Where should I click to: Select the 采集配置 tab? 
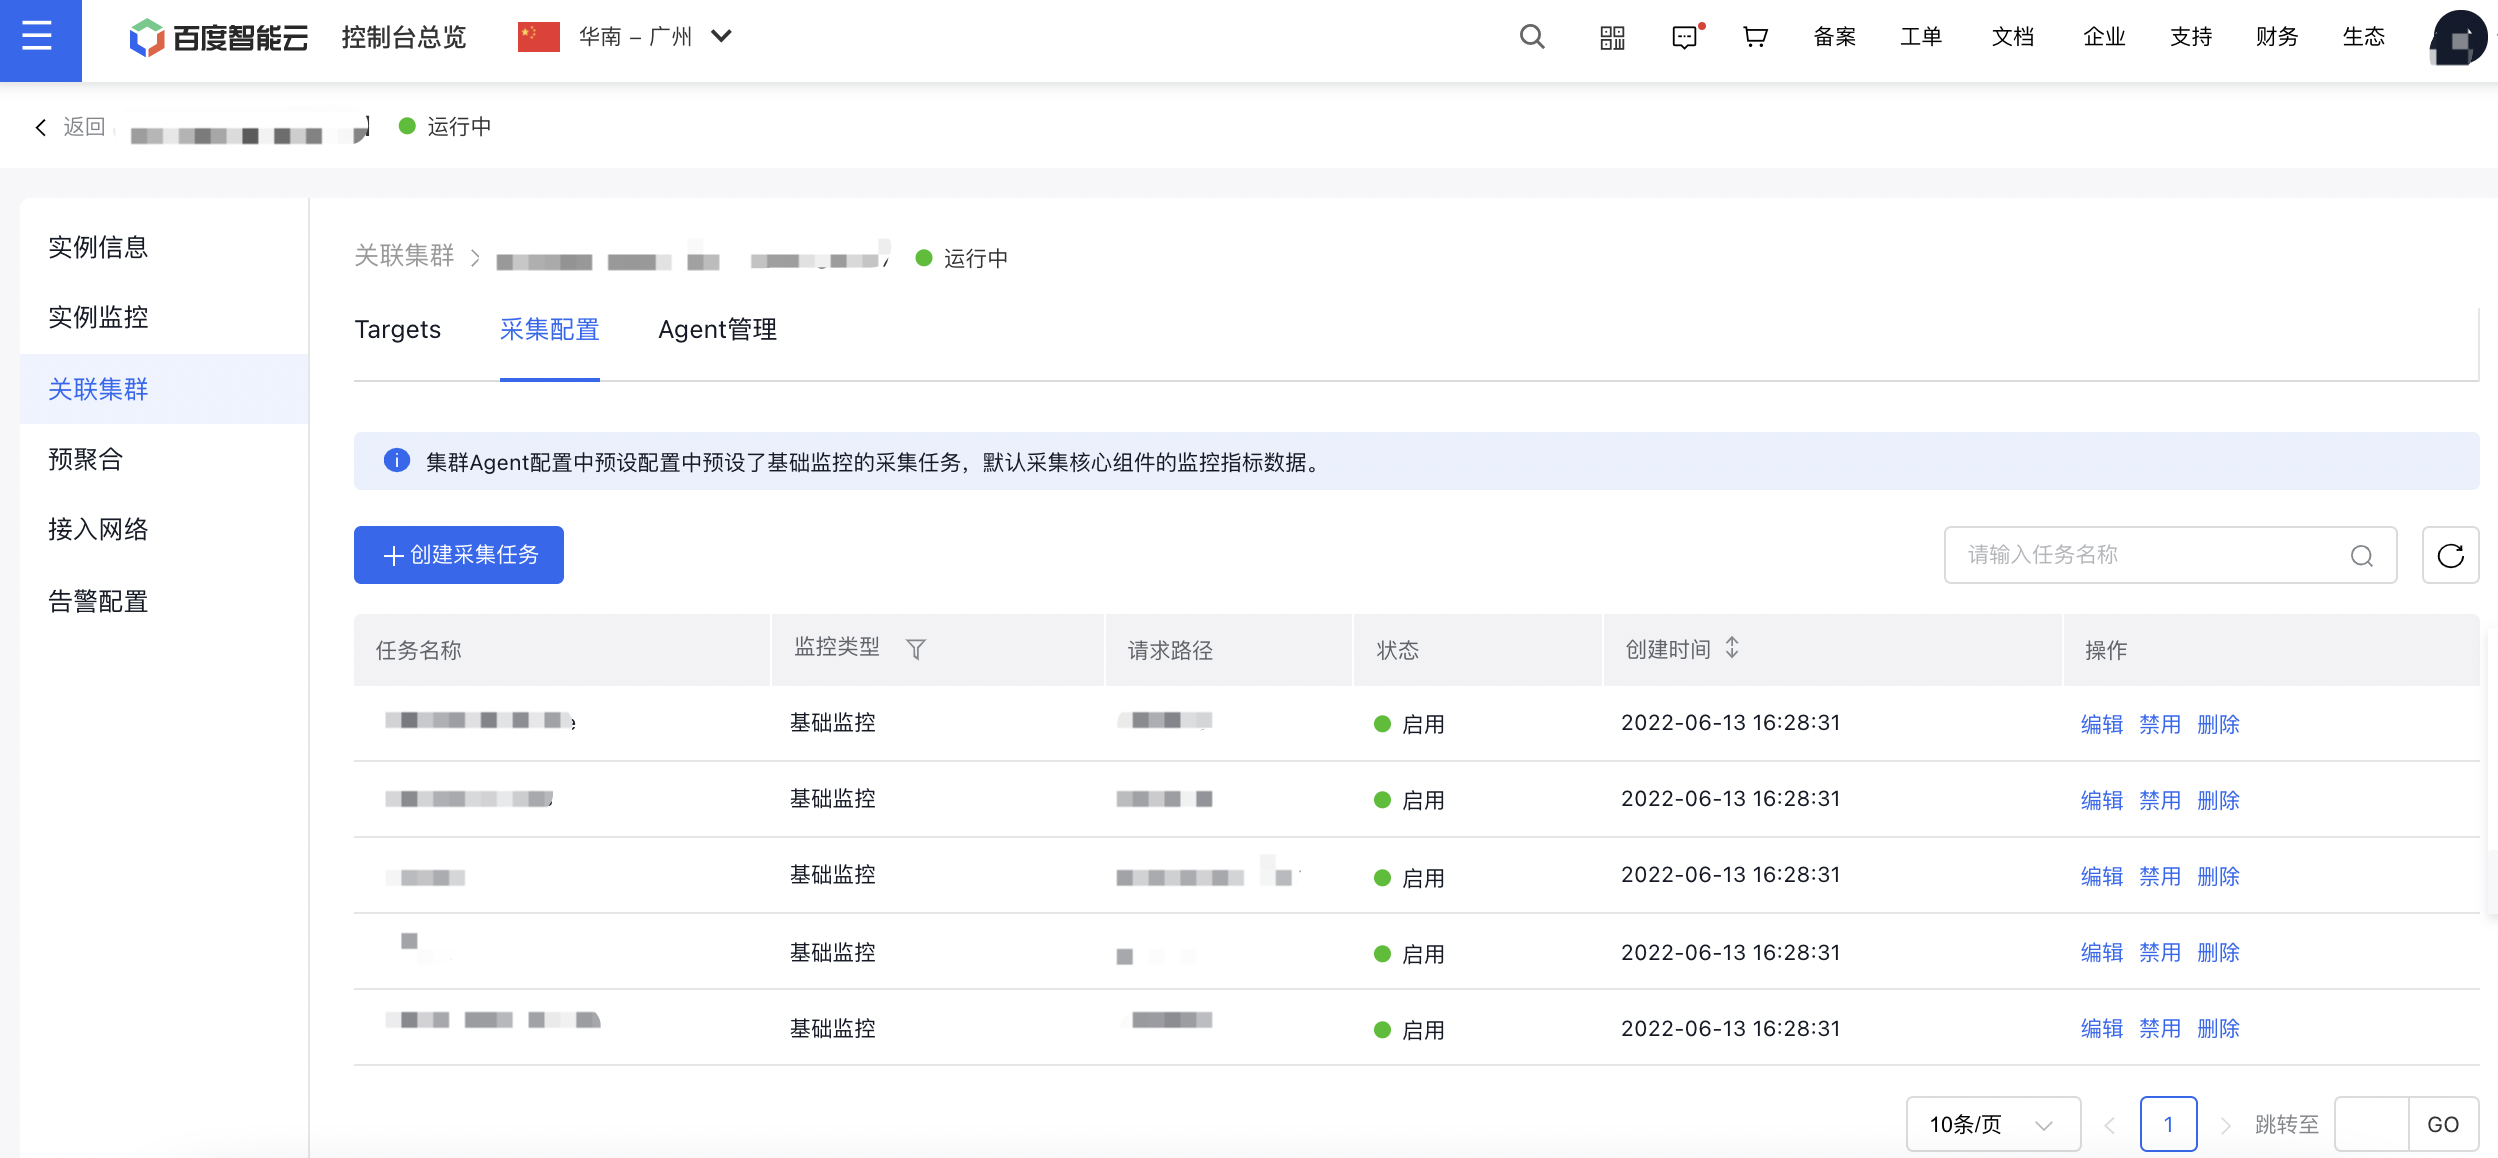tap(549, 329)
